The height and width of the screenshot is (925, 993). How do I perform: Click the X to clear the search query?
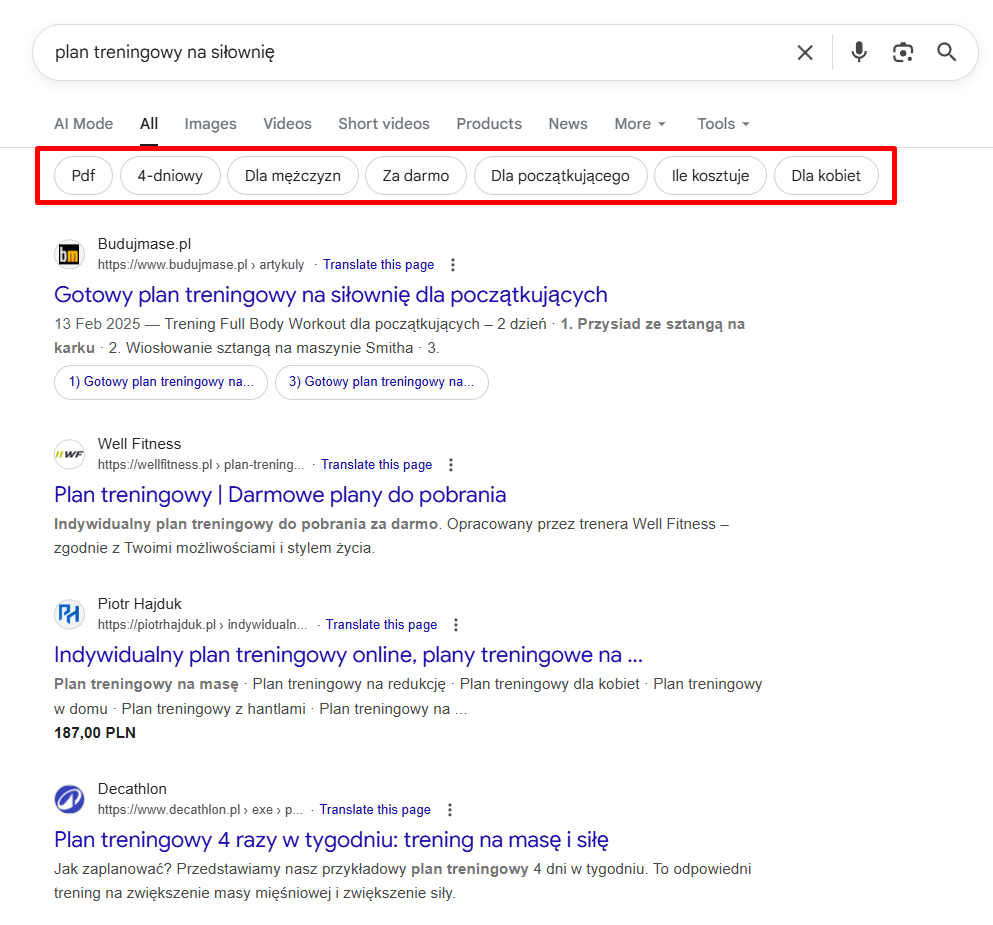(x=805, y=52)
